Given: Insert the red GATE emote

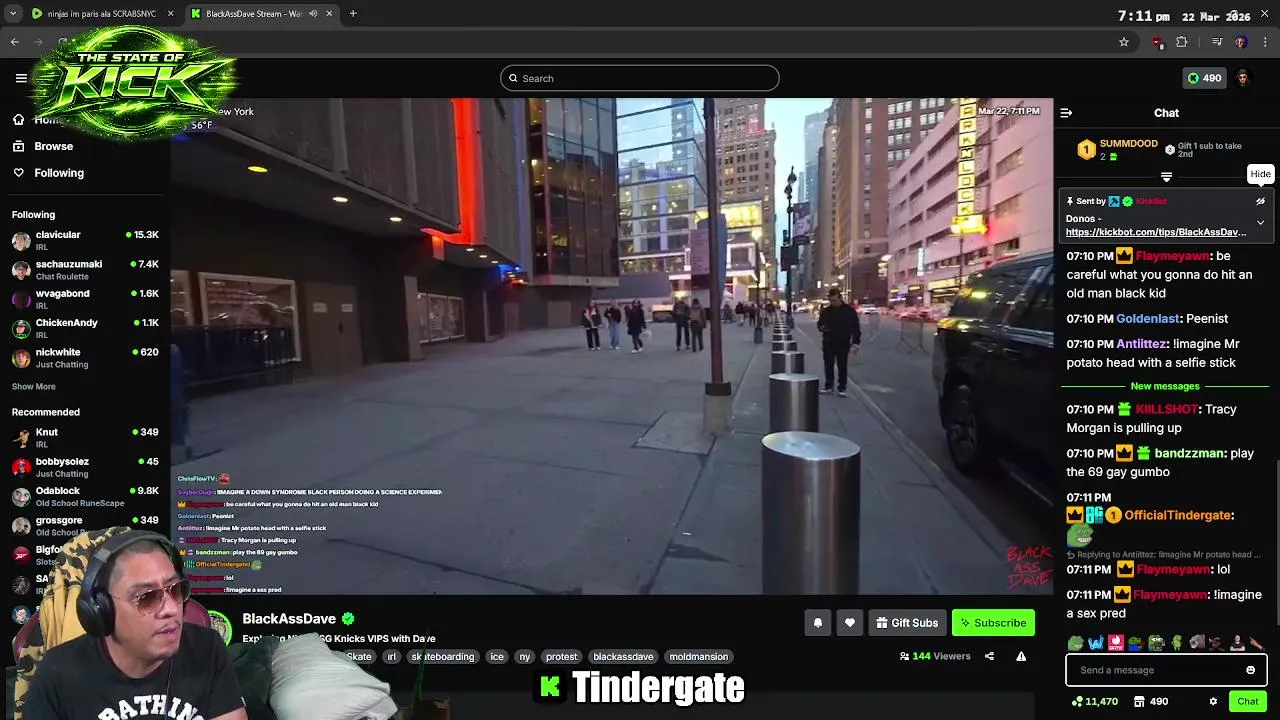Looking at the screenshot, I should coord(1116,643).
